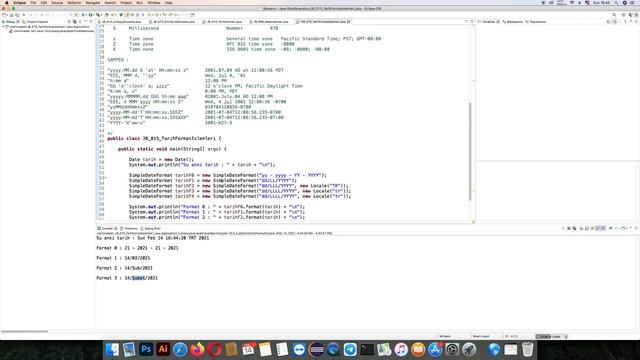Switch to the Project Explorer tab
The image size is (640, 360).
pos(36,22)
